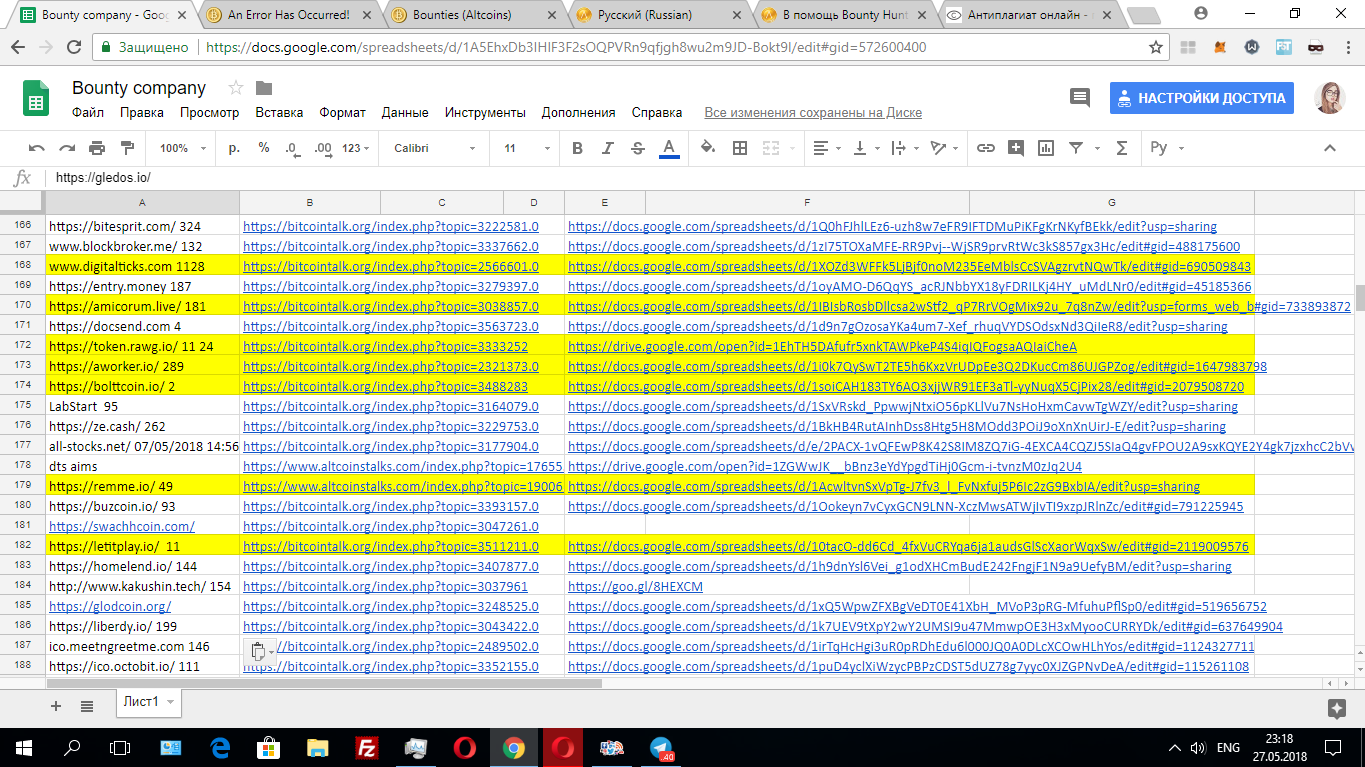Apply percent format to cell
The image size is (1365, 767).
[264, 148]
